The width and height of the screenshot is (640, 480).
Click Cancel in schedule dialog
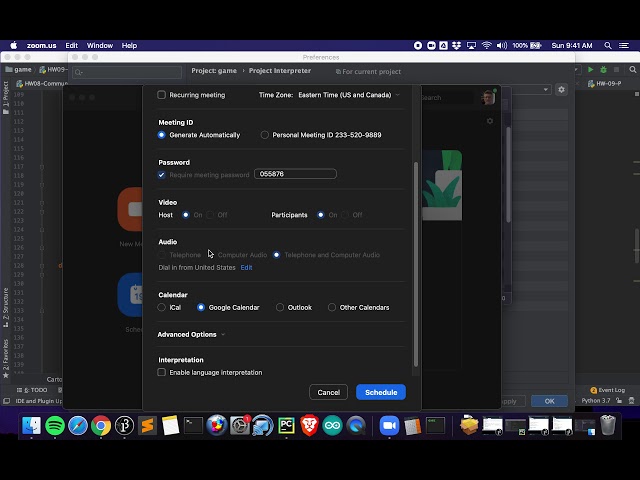pyautogui.click(x=329, y=392)
